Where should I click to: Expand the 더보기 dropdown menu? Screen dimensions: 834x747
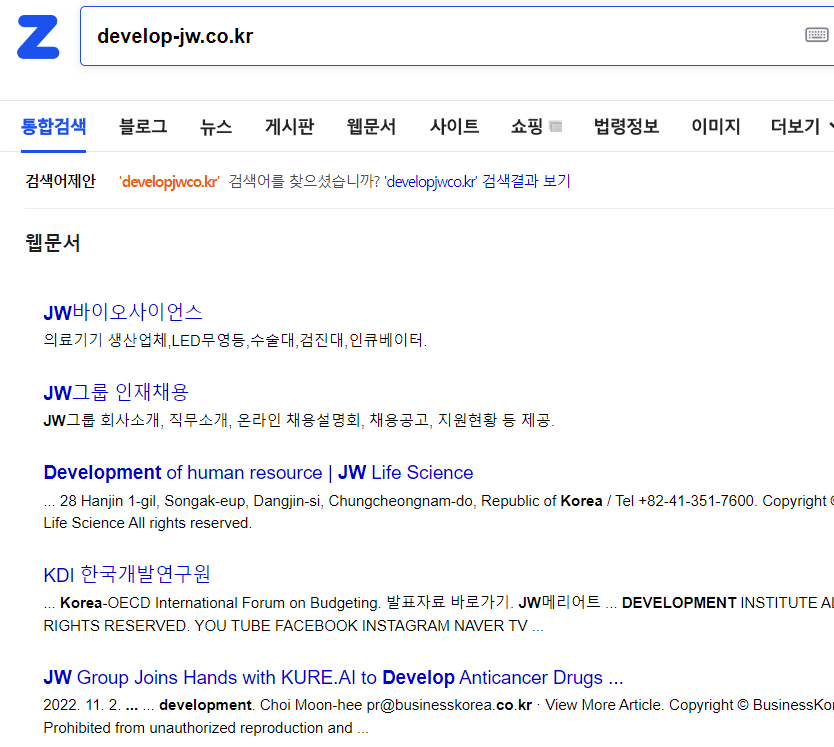pos(801,127)
